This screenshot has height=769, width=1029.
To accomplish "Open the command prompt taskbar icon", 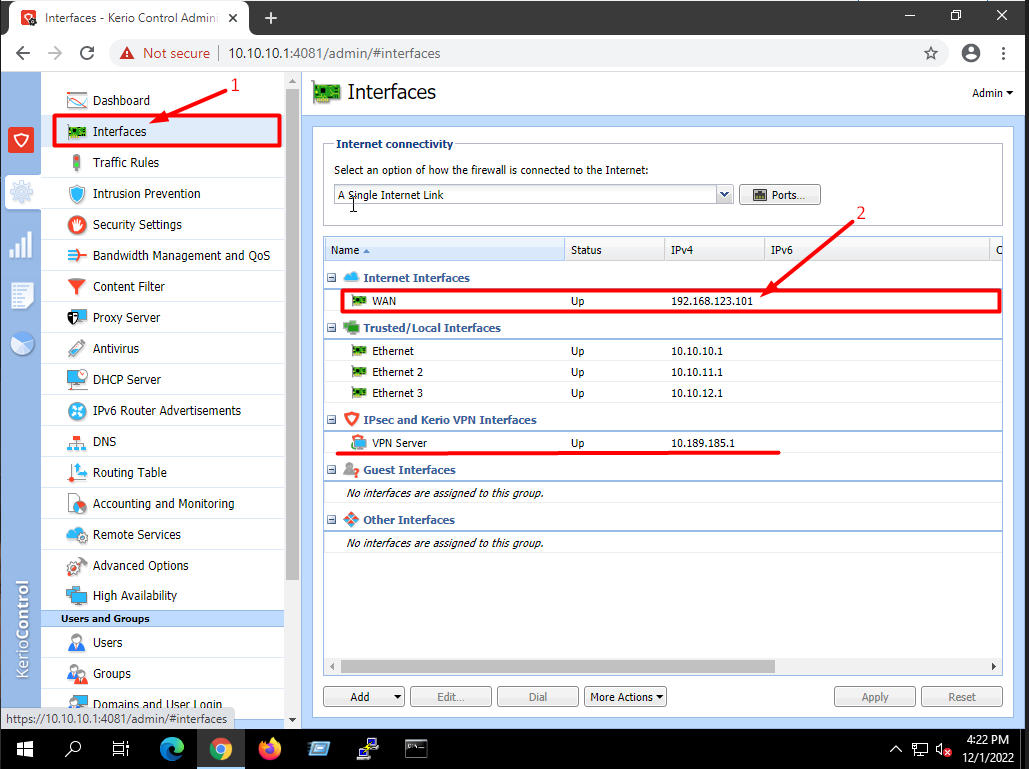I will 416,749.
